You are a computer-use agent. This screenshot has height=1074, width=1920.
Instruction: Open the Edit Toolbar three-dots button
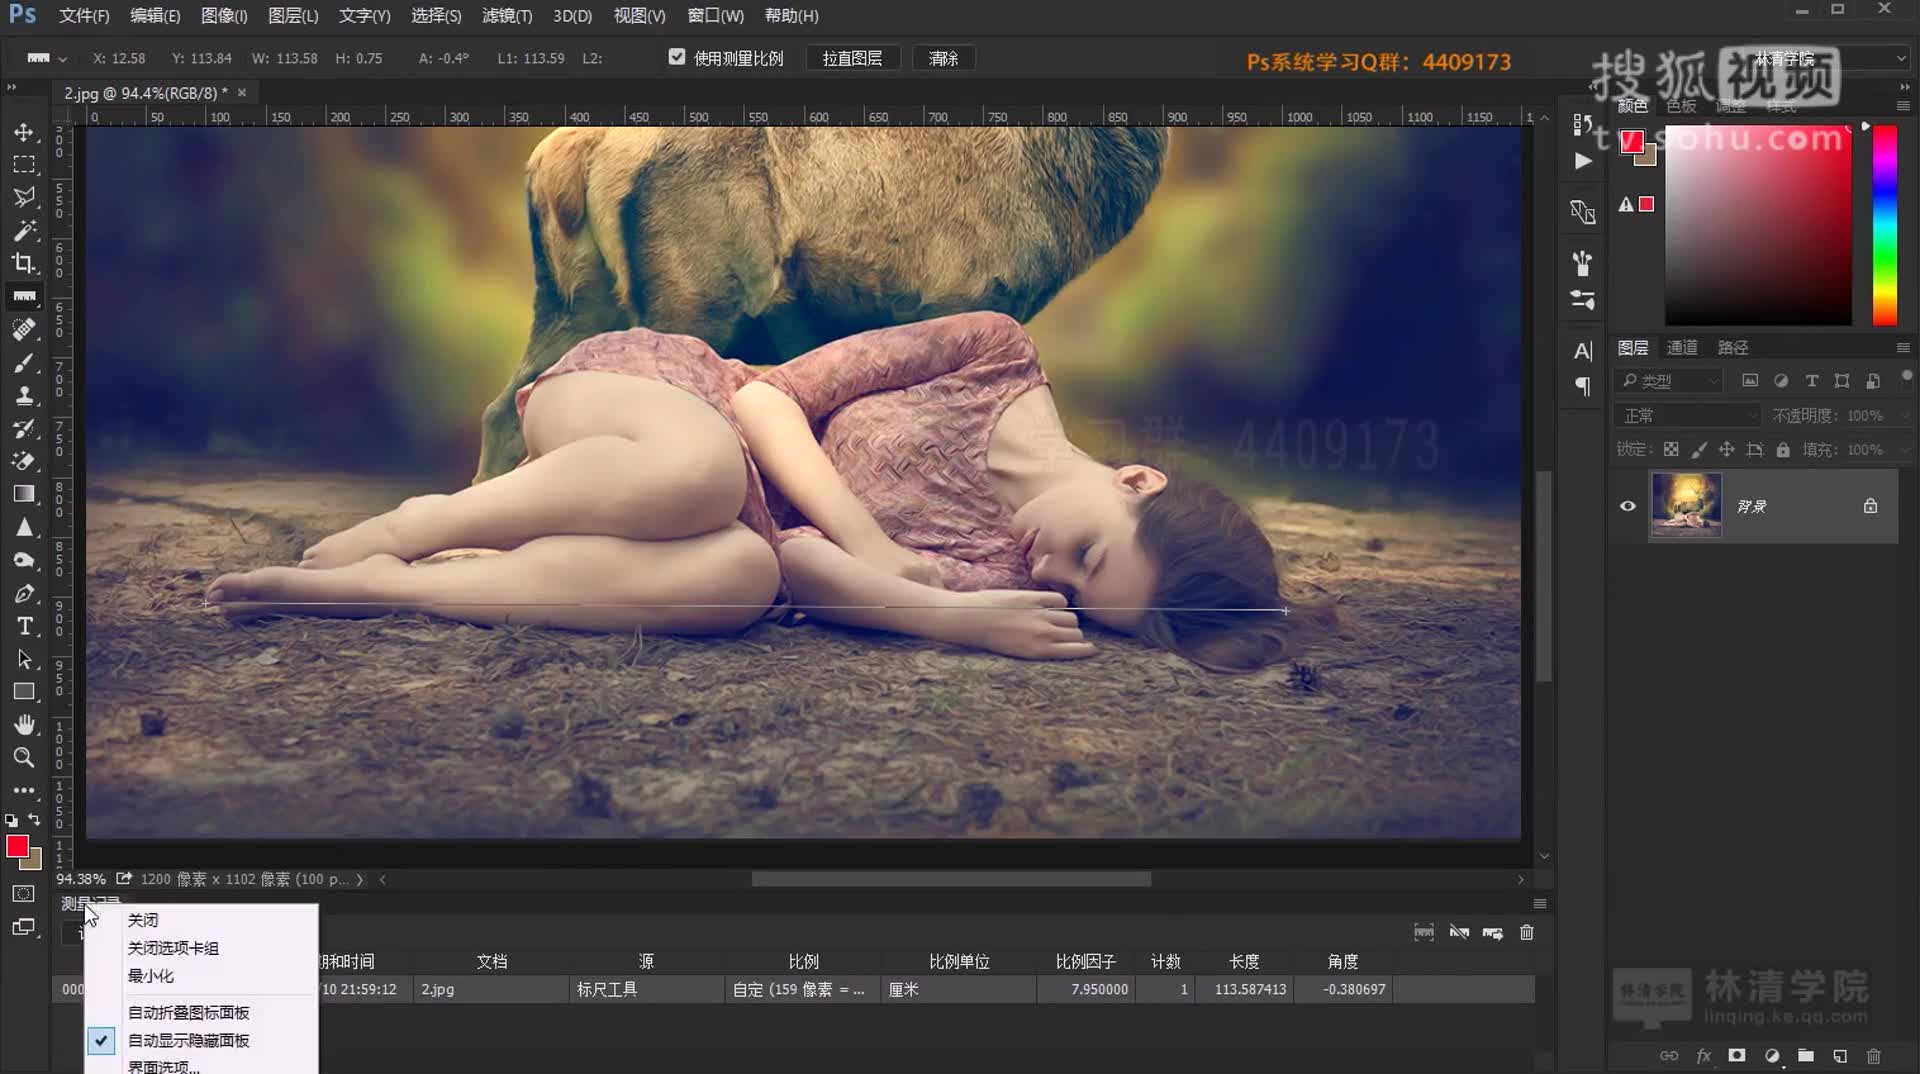pyautogui.click(x=24, y=790)
